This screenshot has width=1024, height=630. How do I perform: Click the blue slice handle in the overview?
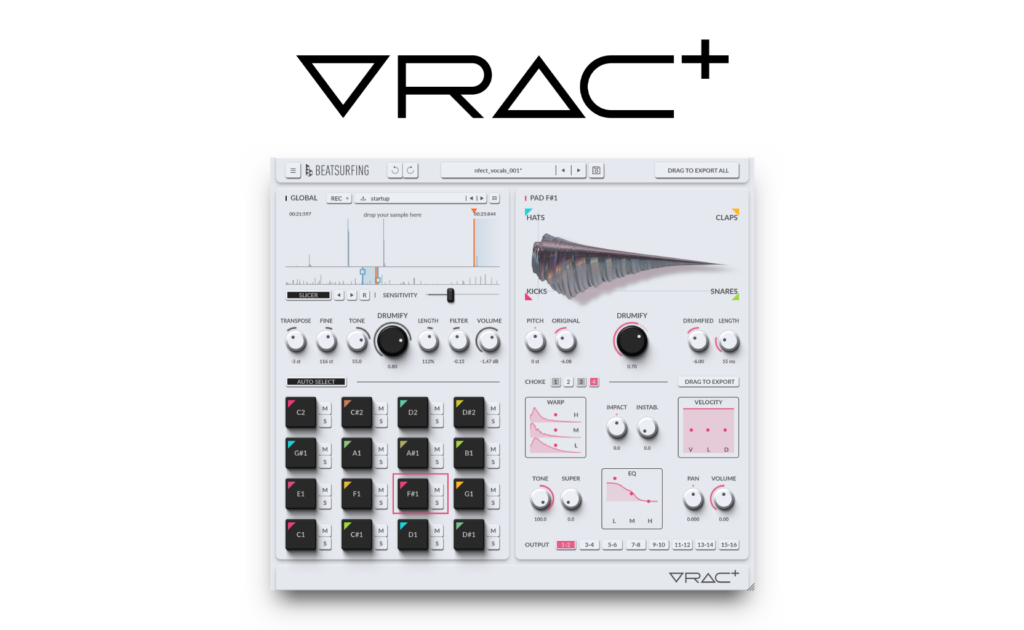[x=362, y=272]
